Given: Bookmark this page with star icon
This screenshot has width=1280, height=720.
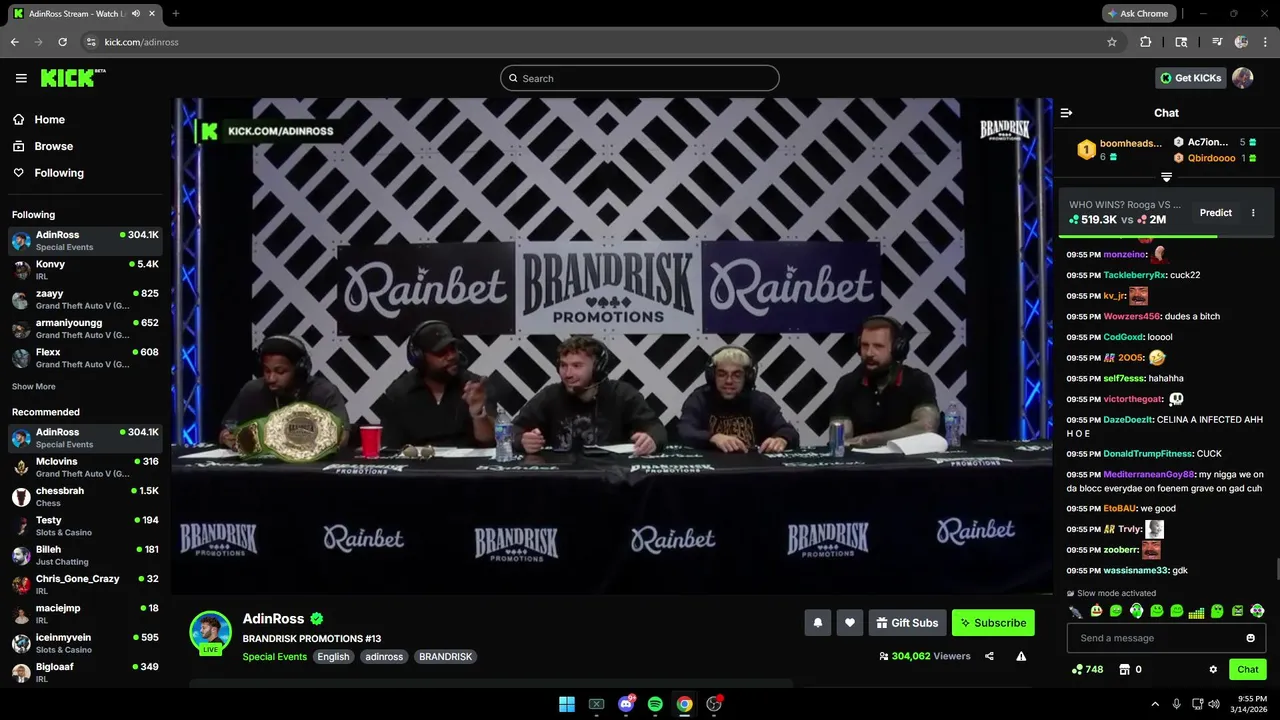Looking at the screenshot, I should [1112, 42].
